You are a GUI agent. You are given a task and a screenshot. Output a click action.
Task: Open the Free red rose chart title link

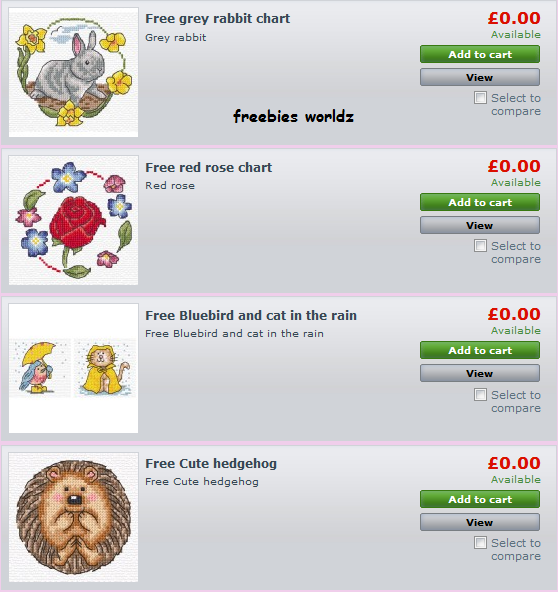tap(208, 167)
